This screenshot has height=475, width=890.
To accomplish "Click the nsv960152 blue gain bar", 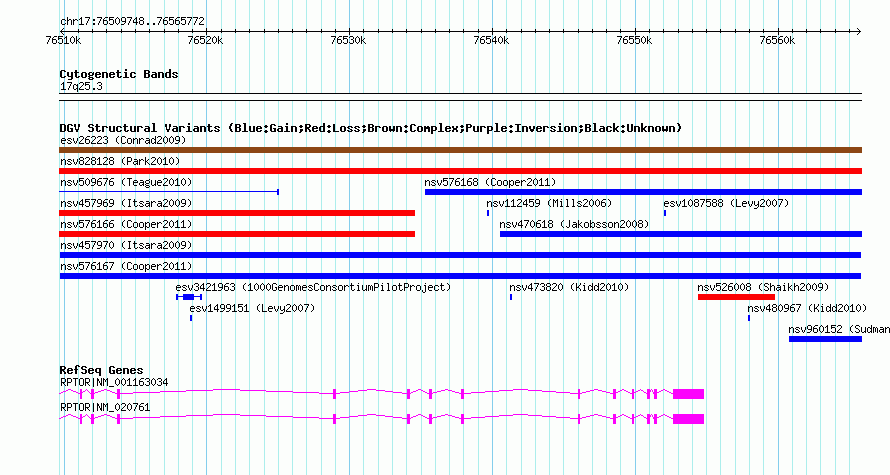I will [825, 339].
